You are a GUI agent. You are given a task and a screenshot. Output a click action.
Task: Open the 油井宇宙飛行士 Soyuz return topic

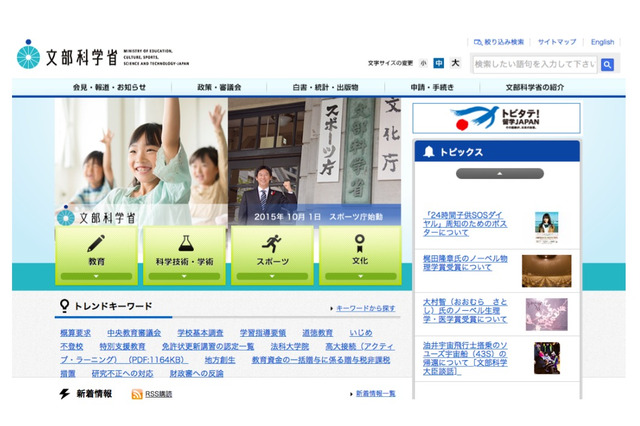point(465,358)
